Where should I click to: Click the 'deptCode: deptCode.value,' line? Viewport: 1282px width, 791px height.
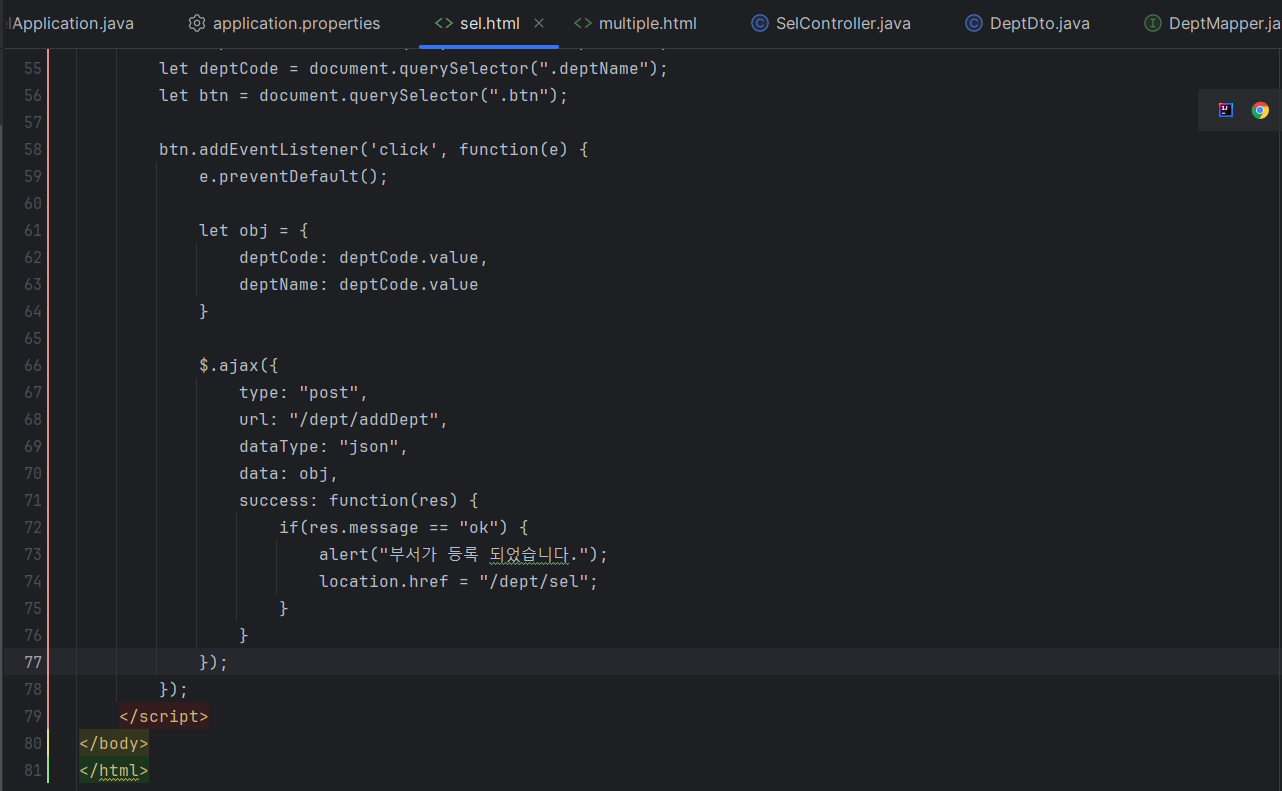pos(363,257)
